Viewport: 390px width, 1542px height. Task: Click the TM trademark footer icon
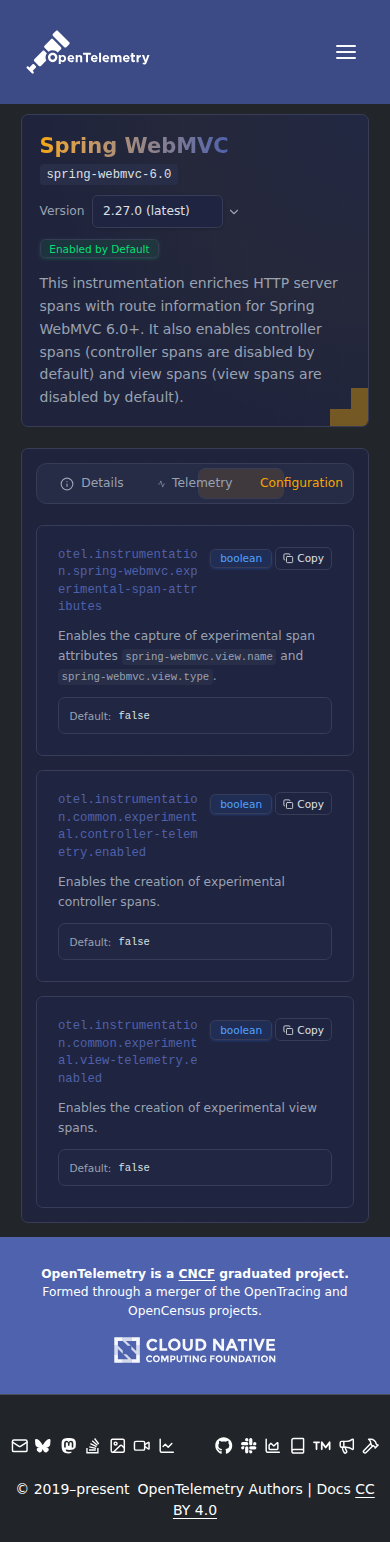point(321,1445)
